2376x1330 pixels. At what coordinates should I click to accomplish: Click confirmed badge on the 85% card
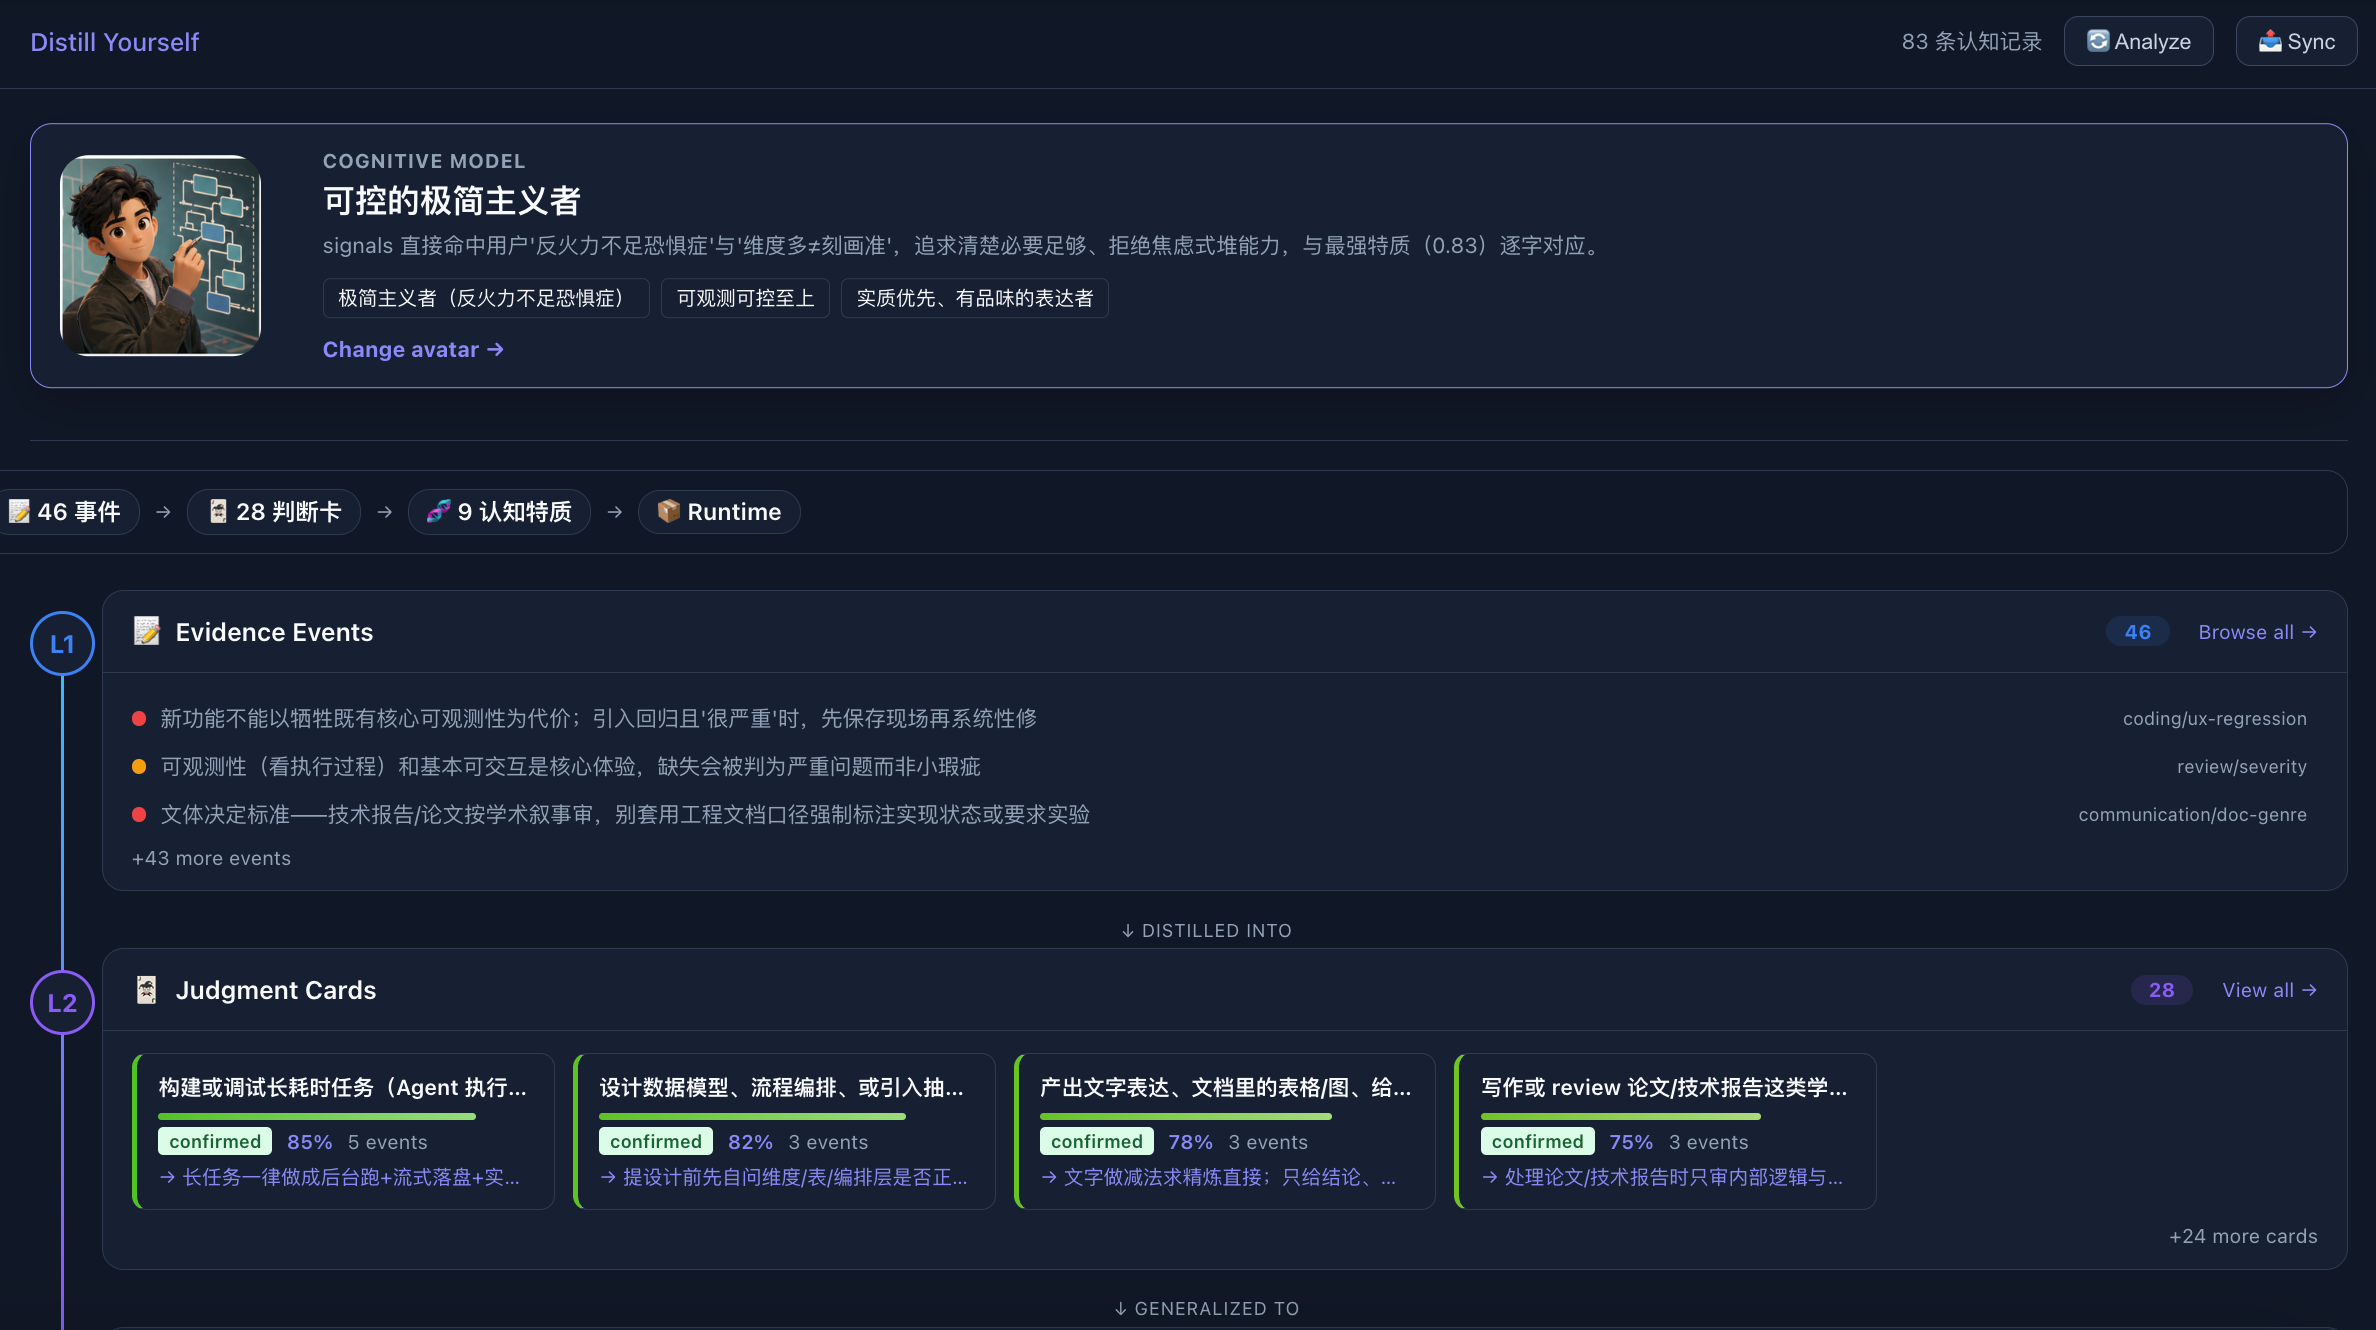coord(215,1141)
